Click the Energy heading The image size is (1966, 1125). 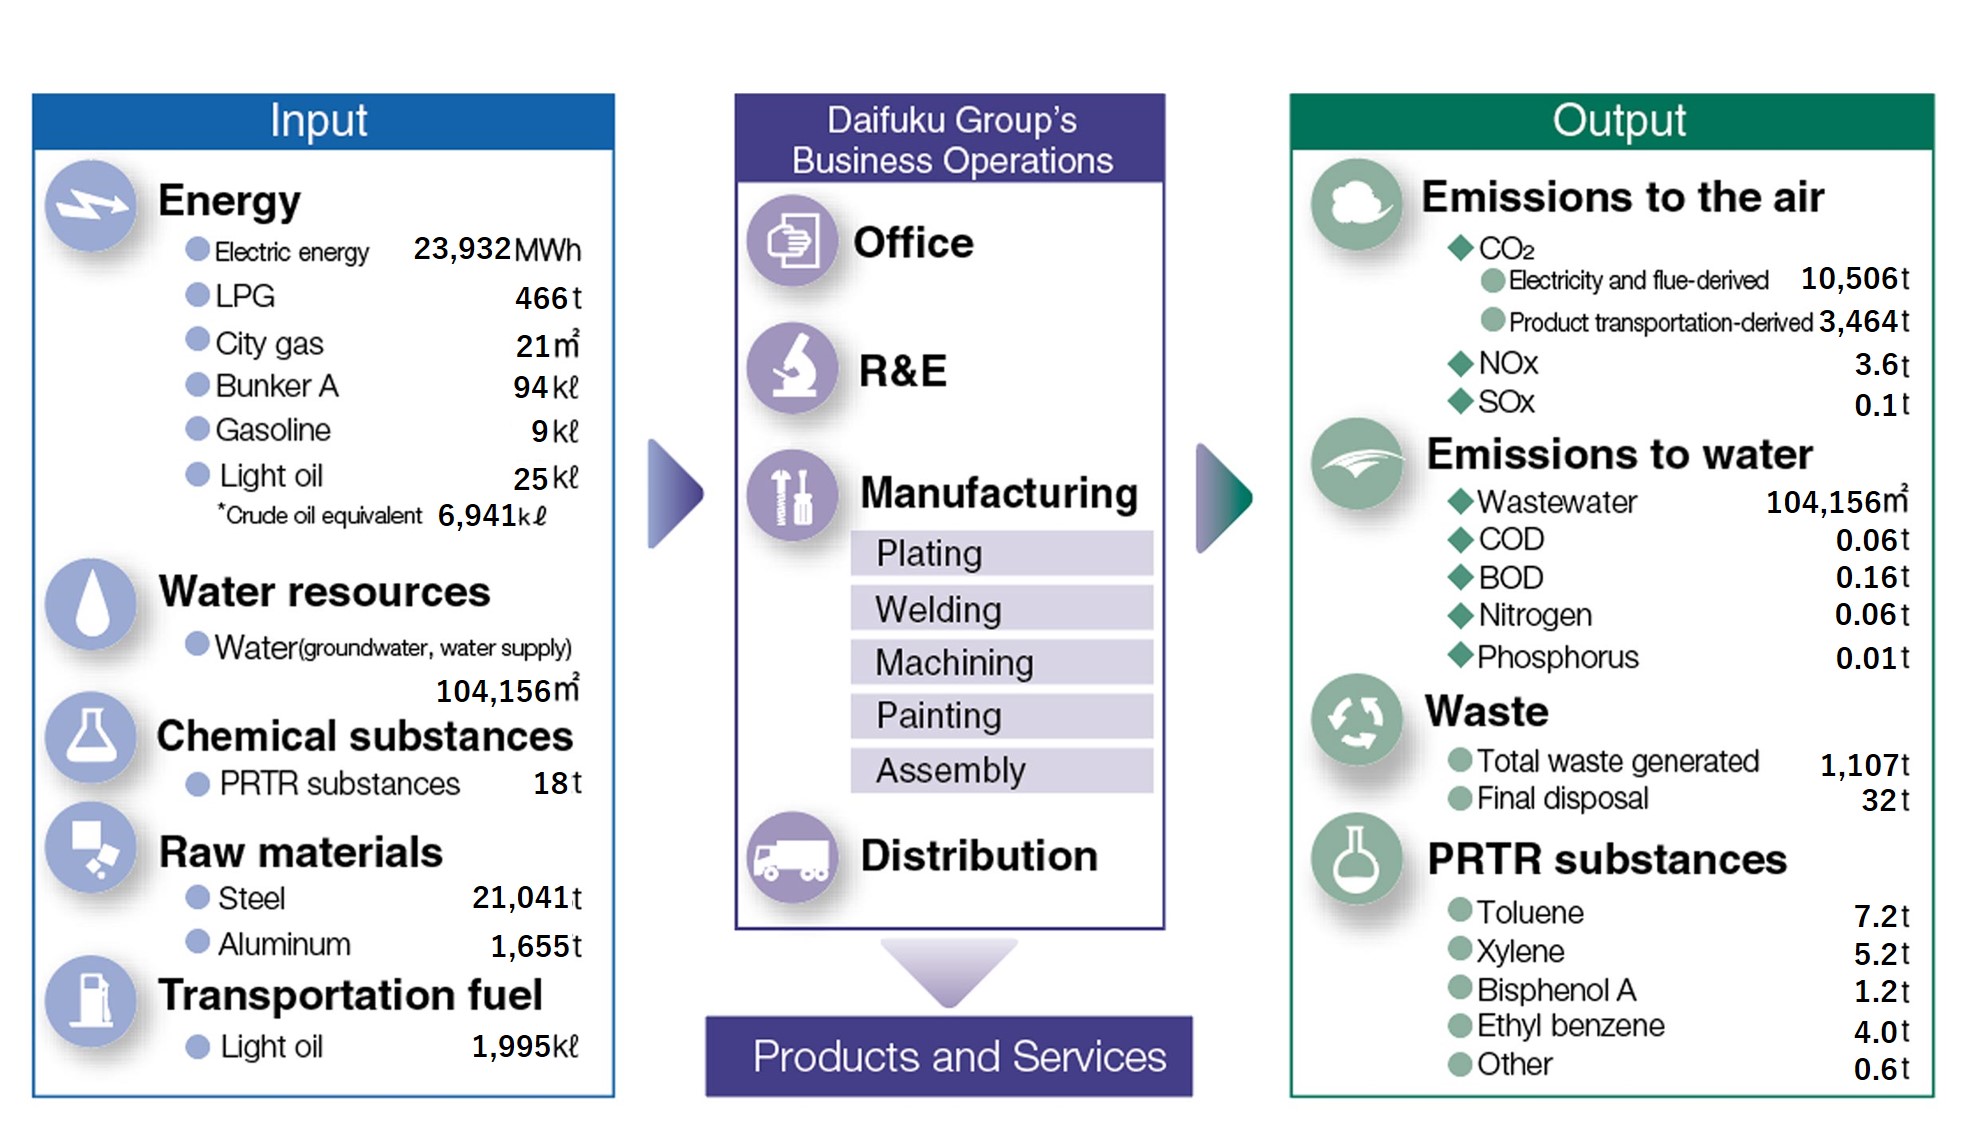click(x=229, y=201)
